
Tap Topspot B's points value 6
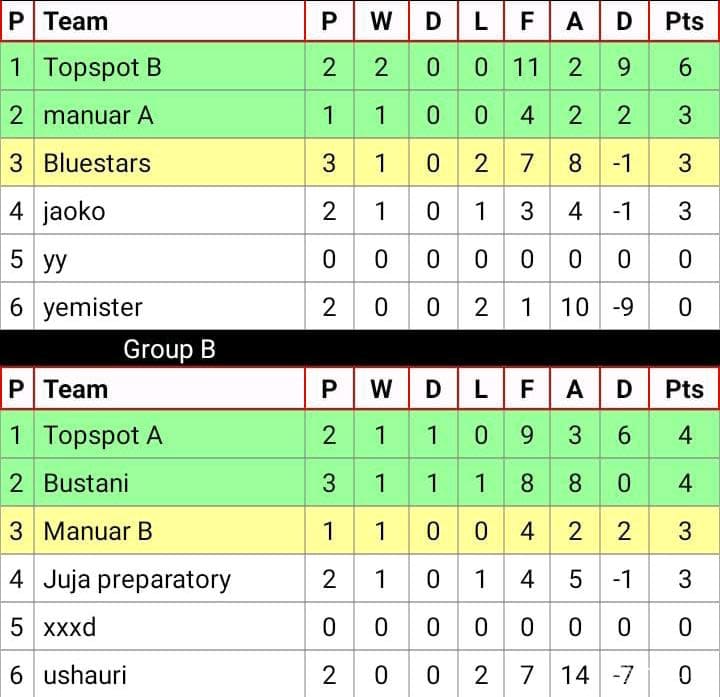click(x=685, y=67)
